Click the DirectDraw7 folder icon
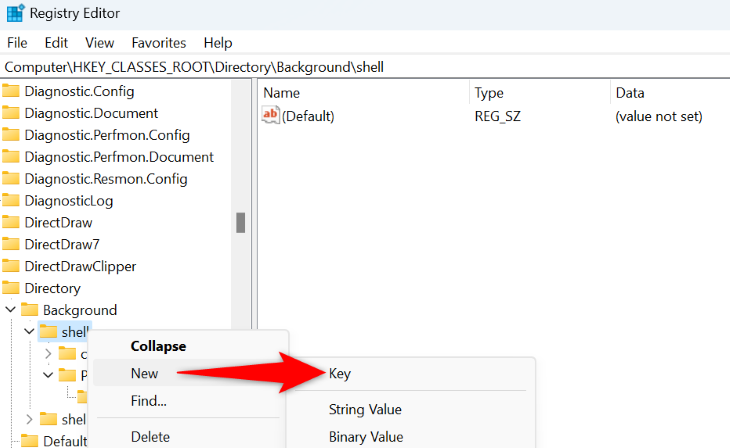This screenshot has width=730, height=448. point(11,244)
